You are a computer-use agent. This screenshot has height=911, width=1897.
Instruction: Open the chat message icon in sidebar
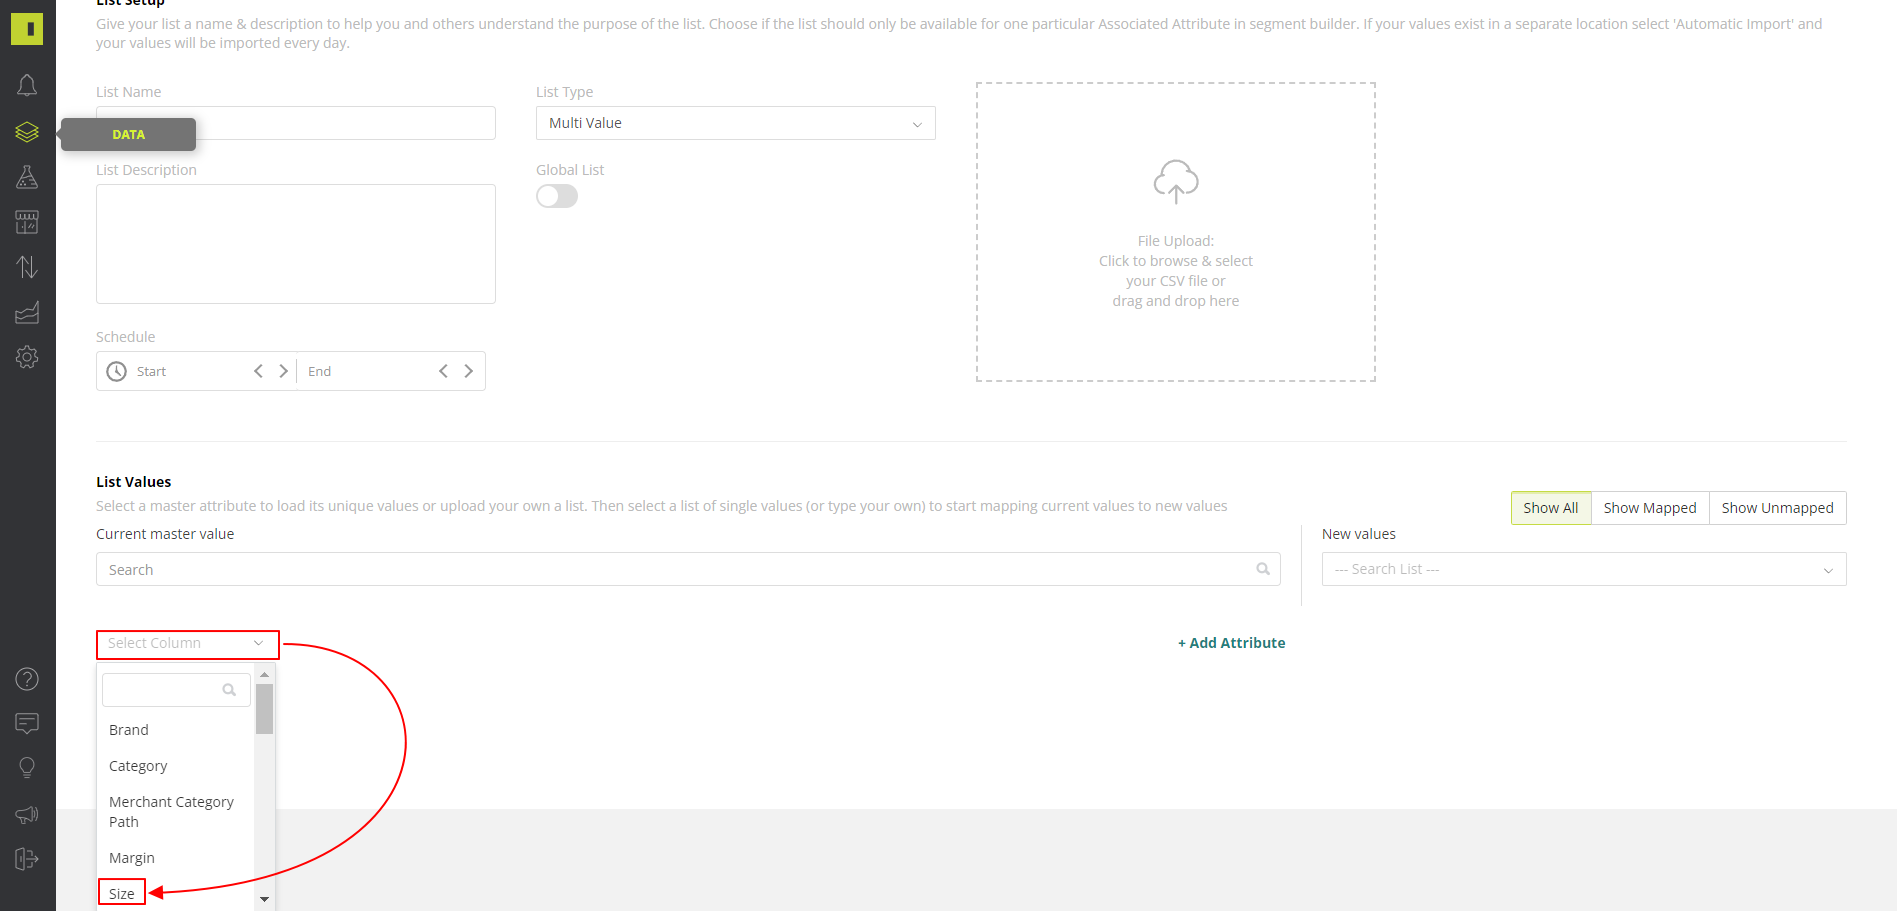point(27,723)
